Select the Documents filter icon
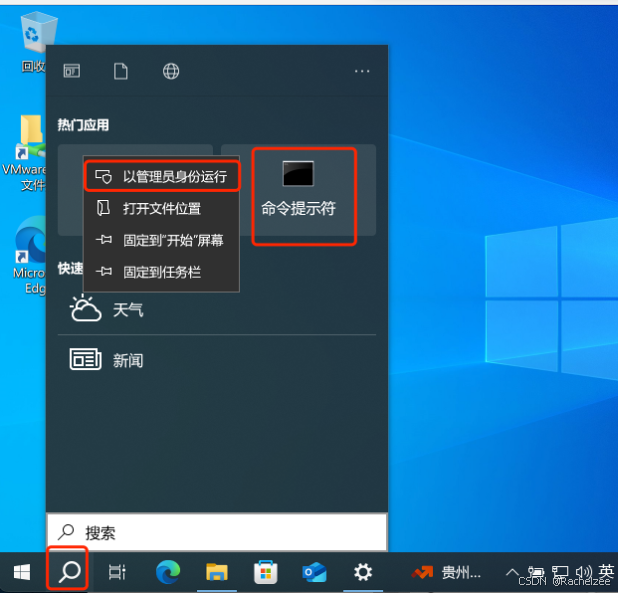The height and width of the screenshot is (593, 618). click(x=121, y=71)
